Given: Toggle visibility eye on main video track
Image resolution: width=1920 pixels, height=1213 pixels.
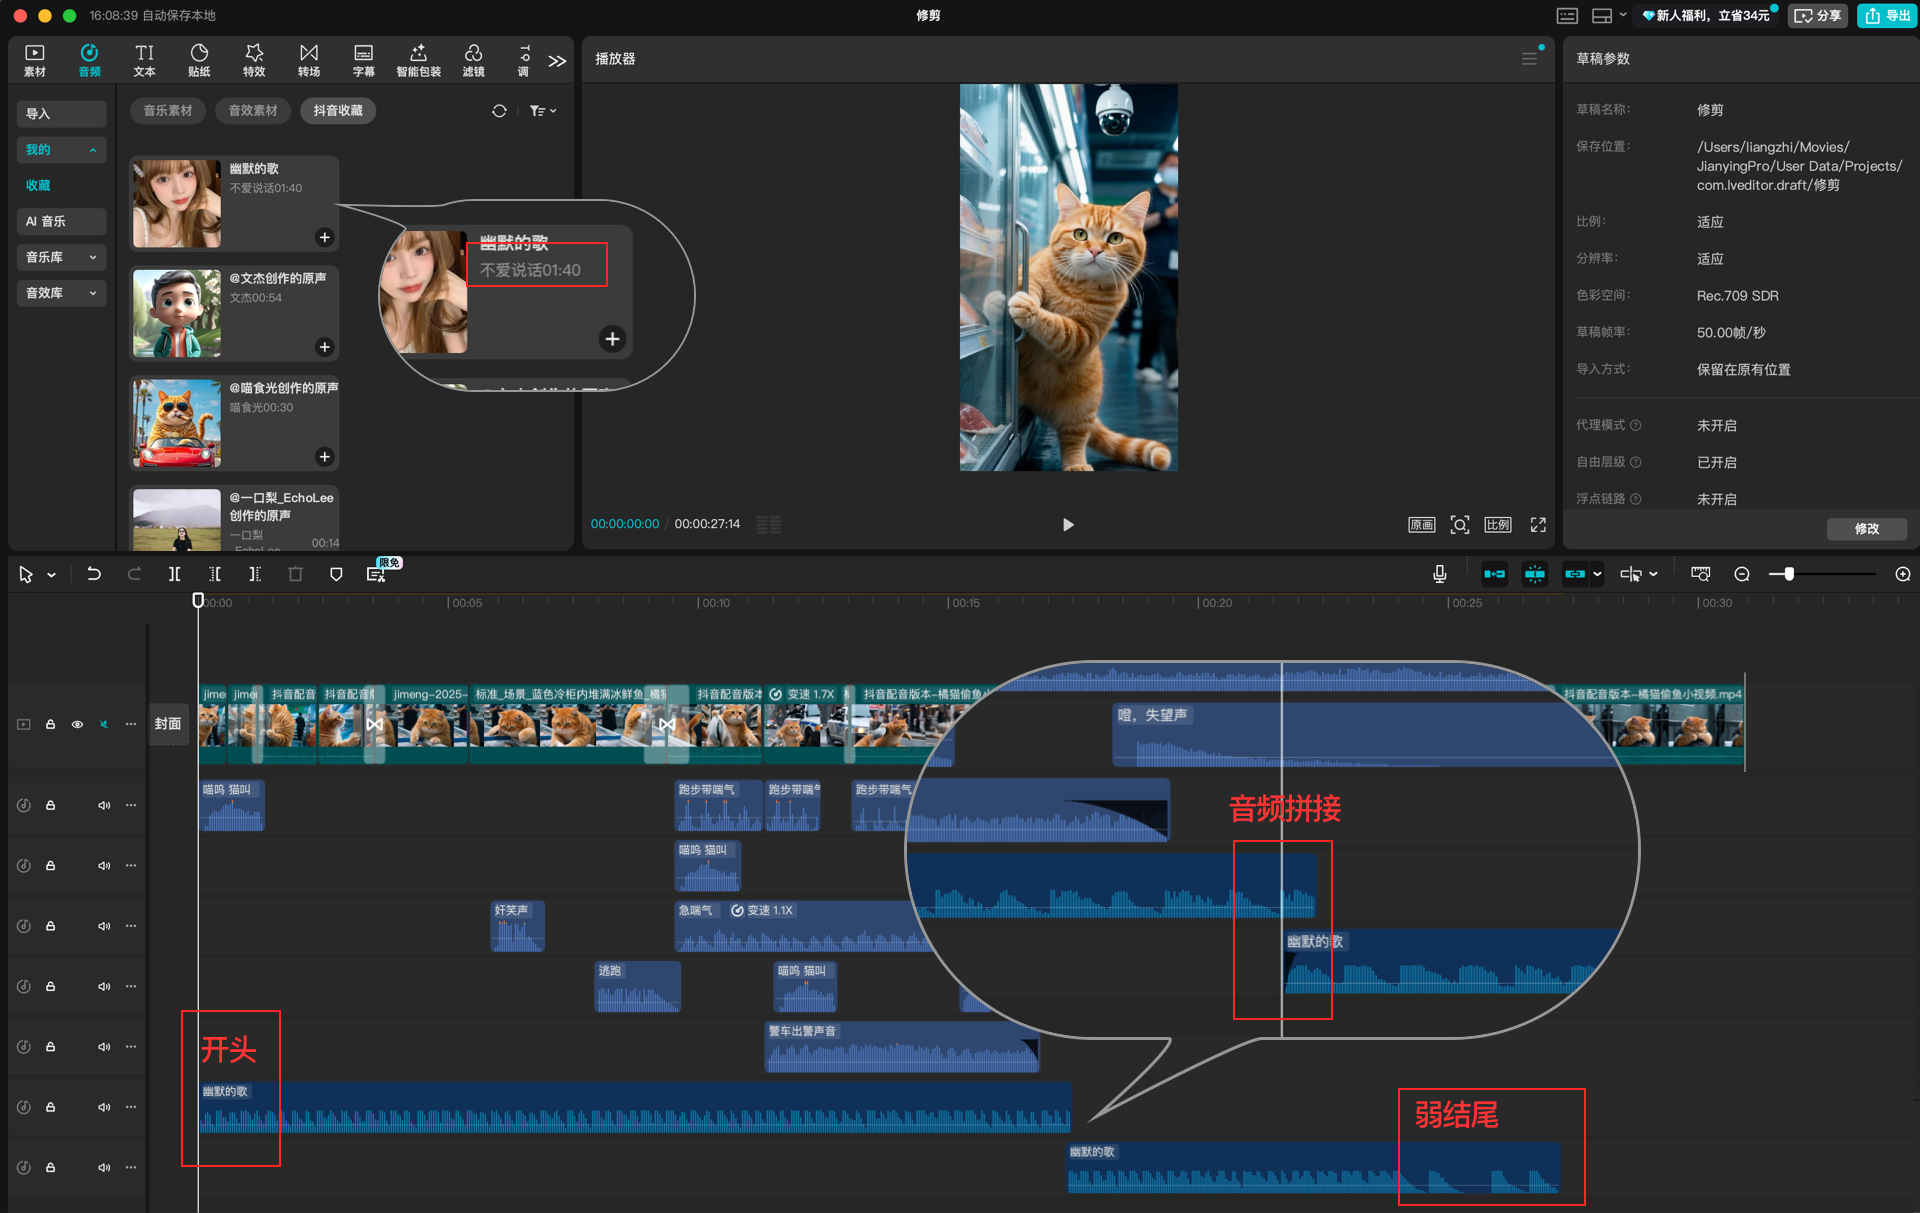Looking at the screenshot, I should point(77,724).
